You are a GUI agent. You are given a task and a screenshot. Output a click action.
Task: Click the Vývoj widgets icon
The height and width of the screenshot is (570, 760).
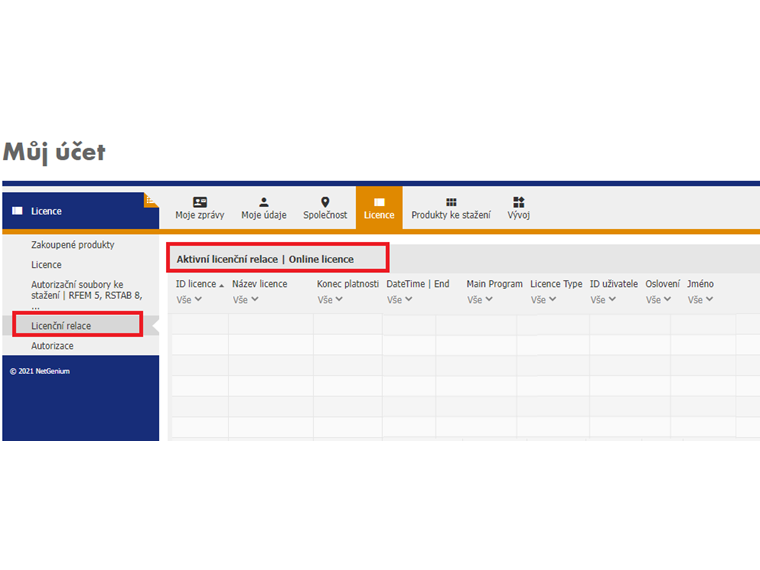(519, 202)
